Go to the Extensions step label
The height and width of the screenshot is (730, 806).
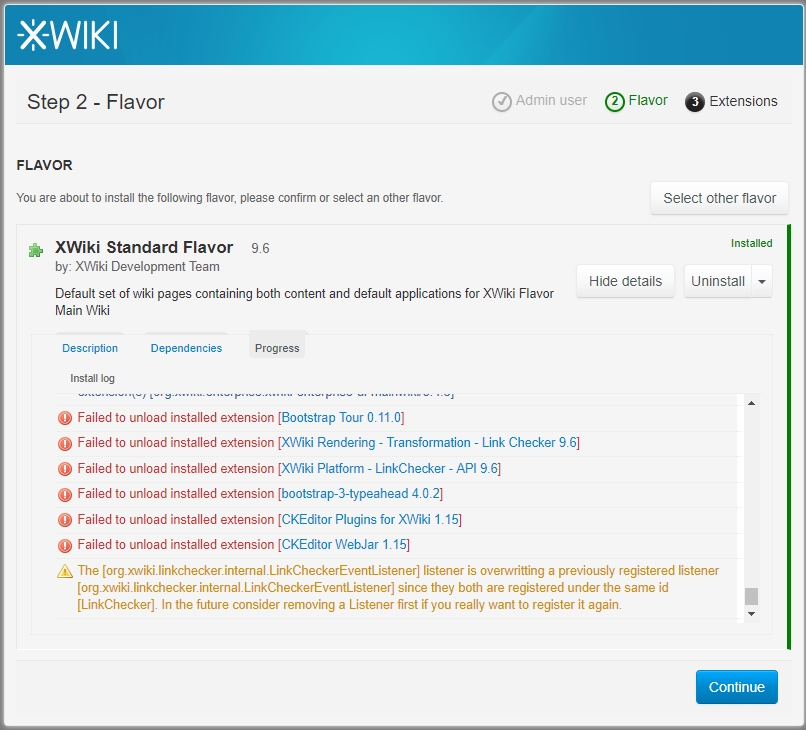click(743, 101)
